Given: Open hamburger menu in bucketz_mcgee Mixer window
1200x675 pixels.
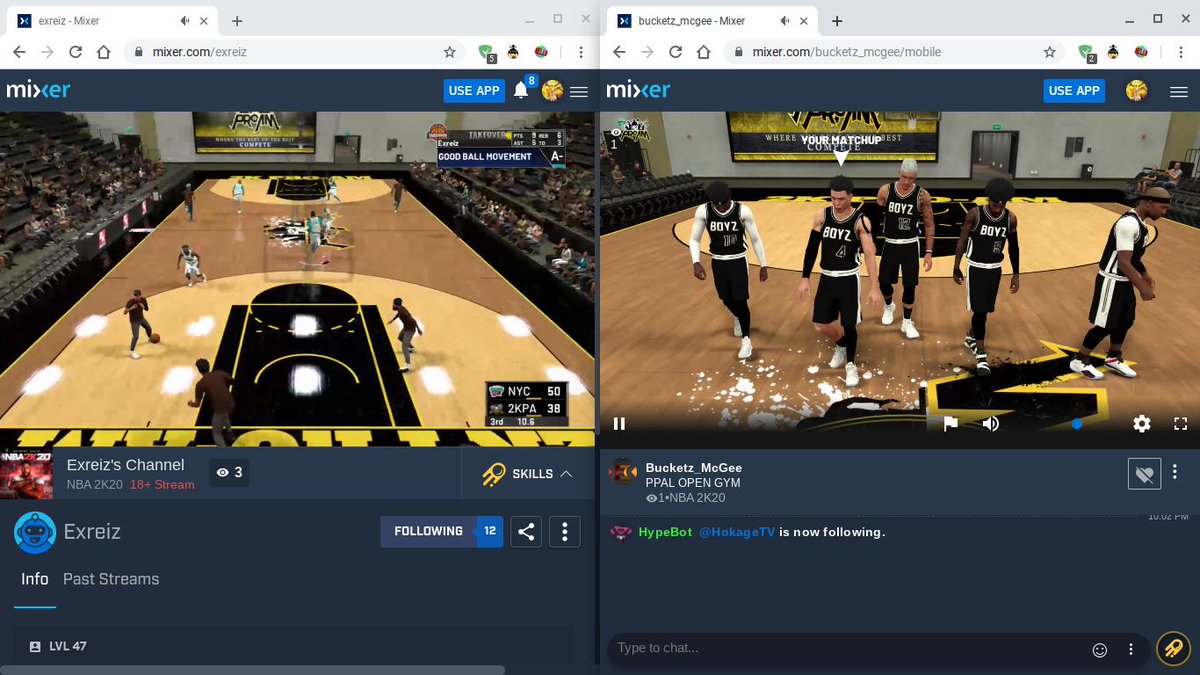Looking at the screenshot, I should [1179, 91].
